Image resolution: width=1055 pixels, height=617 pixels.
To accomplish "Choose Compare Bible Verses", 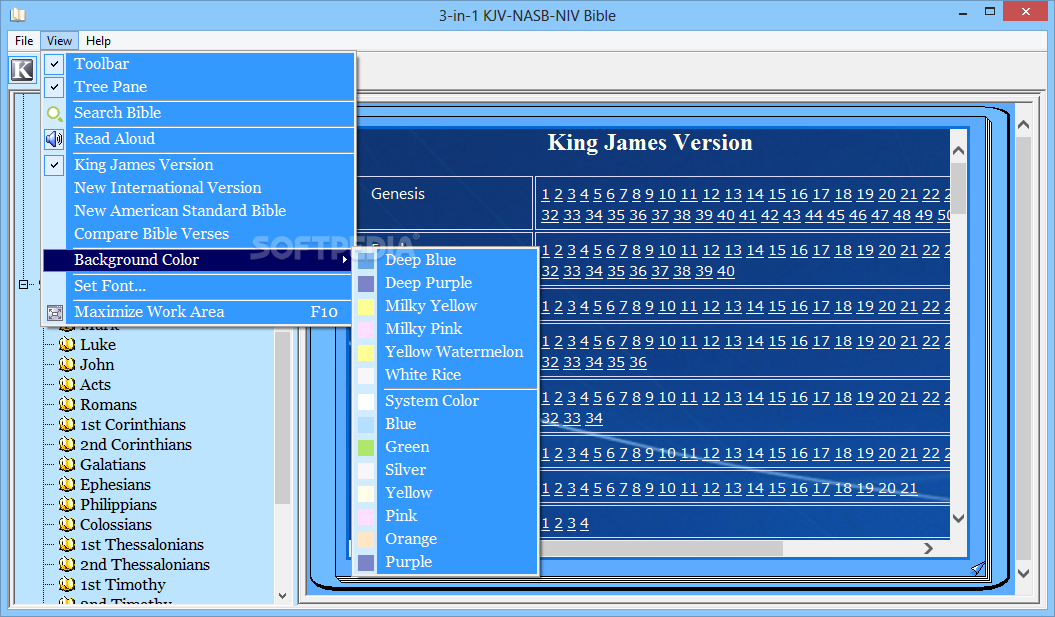I will 151,233.
